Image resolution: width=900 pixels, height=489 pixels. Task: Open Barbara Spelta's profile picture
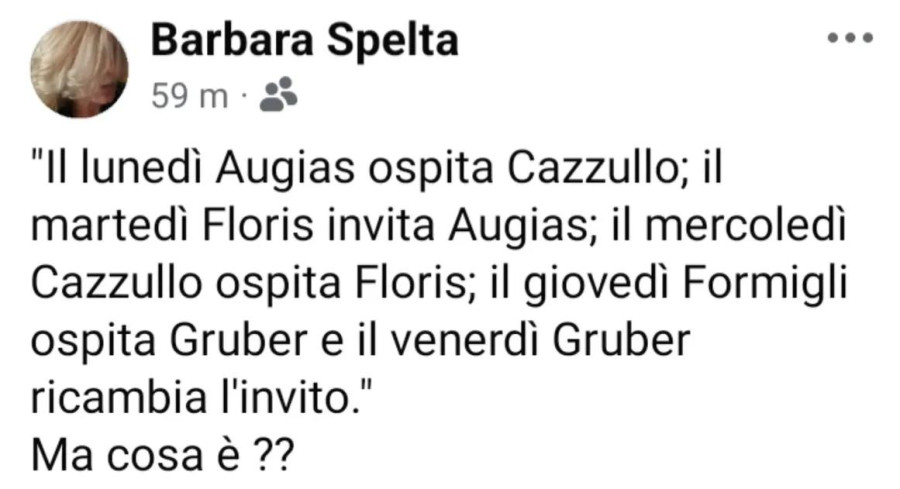click(79, 69)
